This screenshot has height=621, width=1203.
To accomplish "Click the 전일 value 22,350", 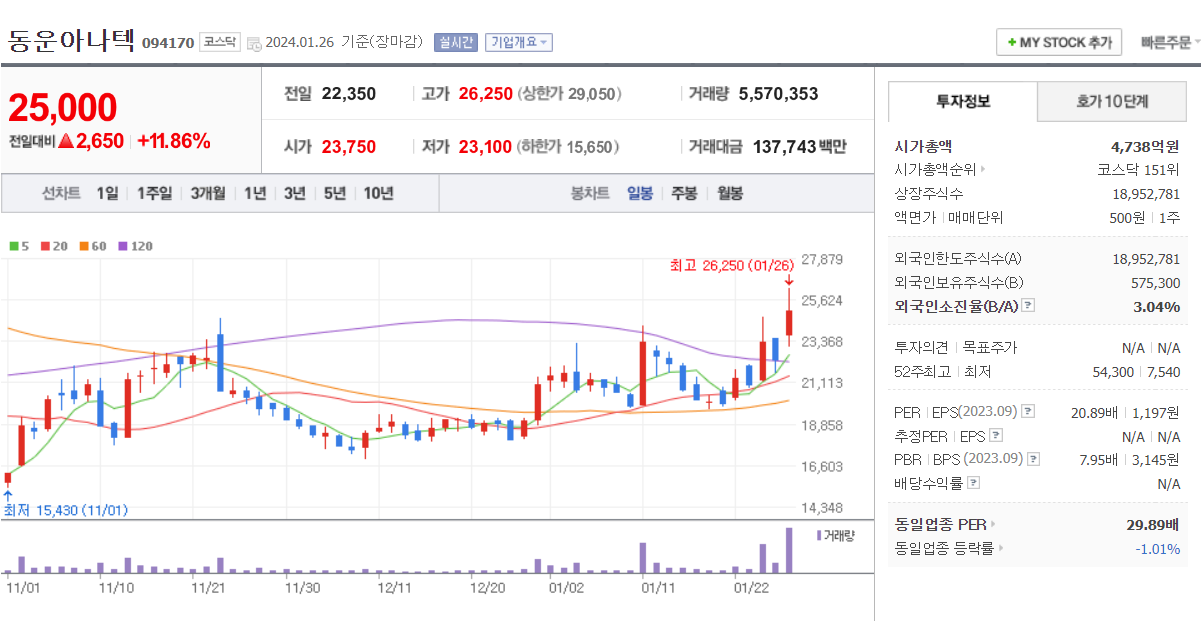I will pos(349,94).
